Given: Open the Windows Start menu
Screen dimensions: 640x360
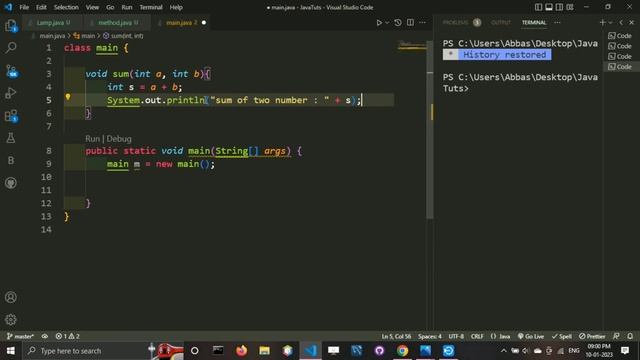Looking at the screenshot, I should click(11, 351).
